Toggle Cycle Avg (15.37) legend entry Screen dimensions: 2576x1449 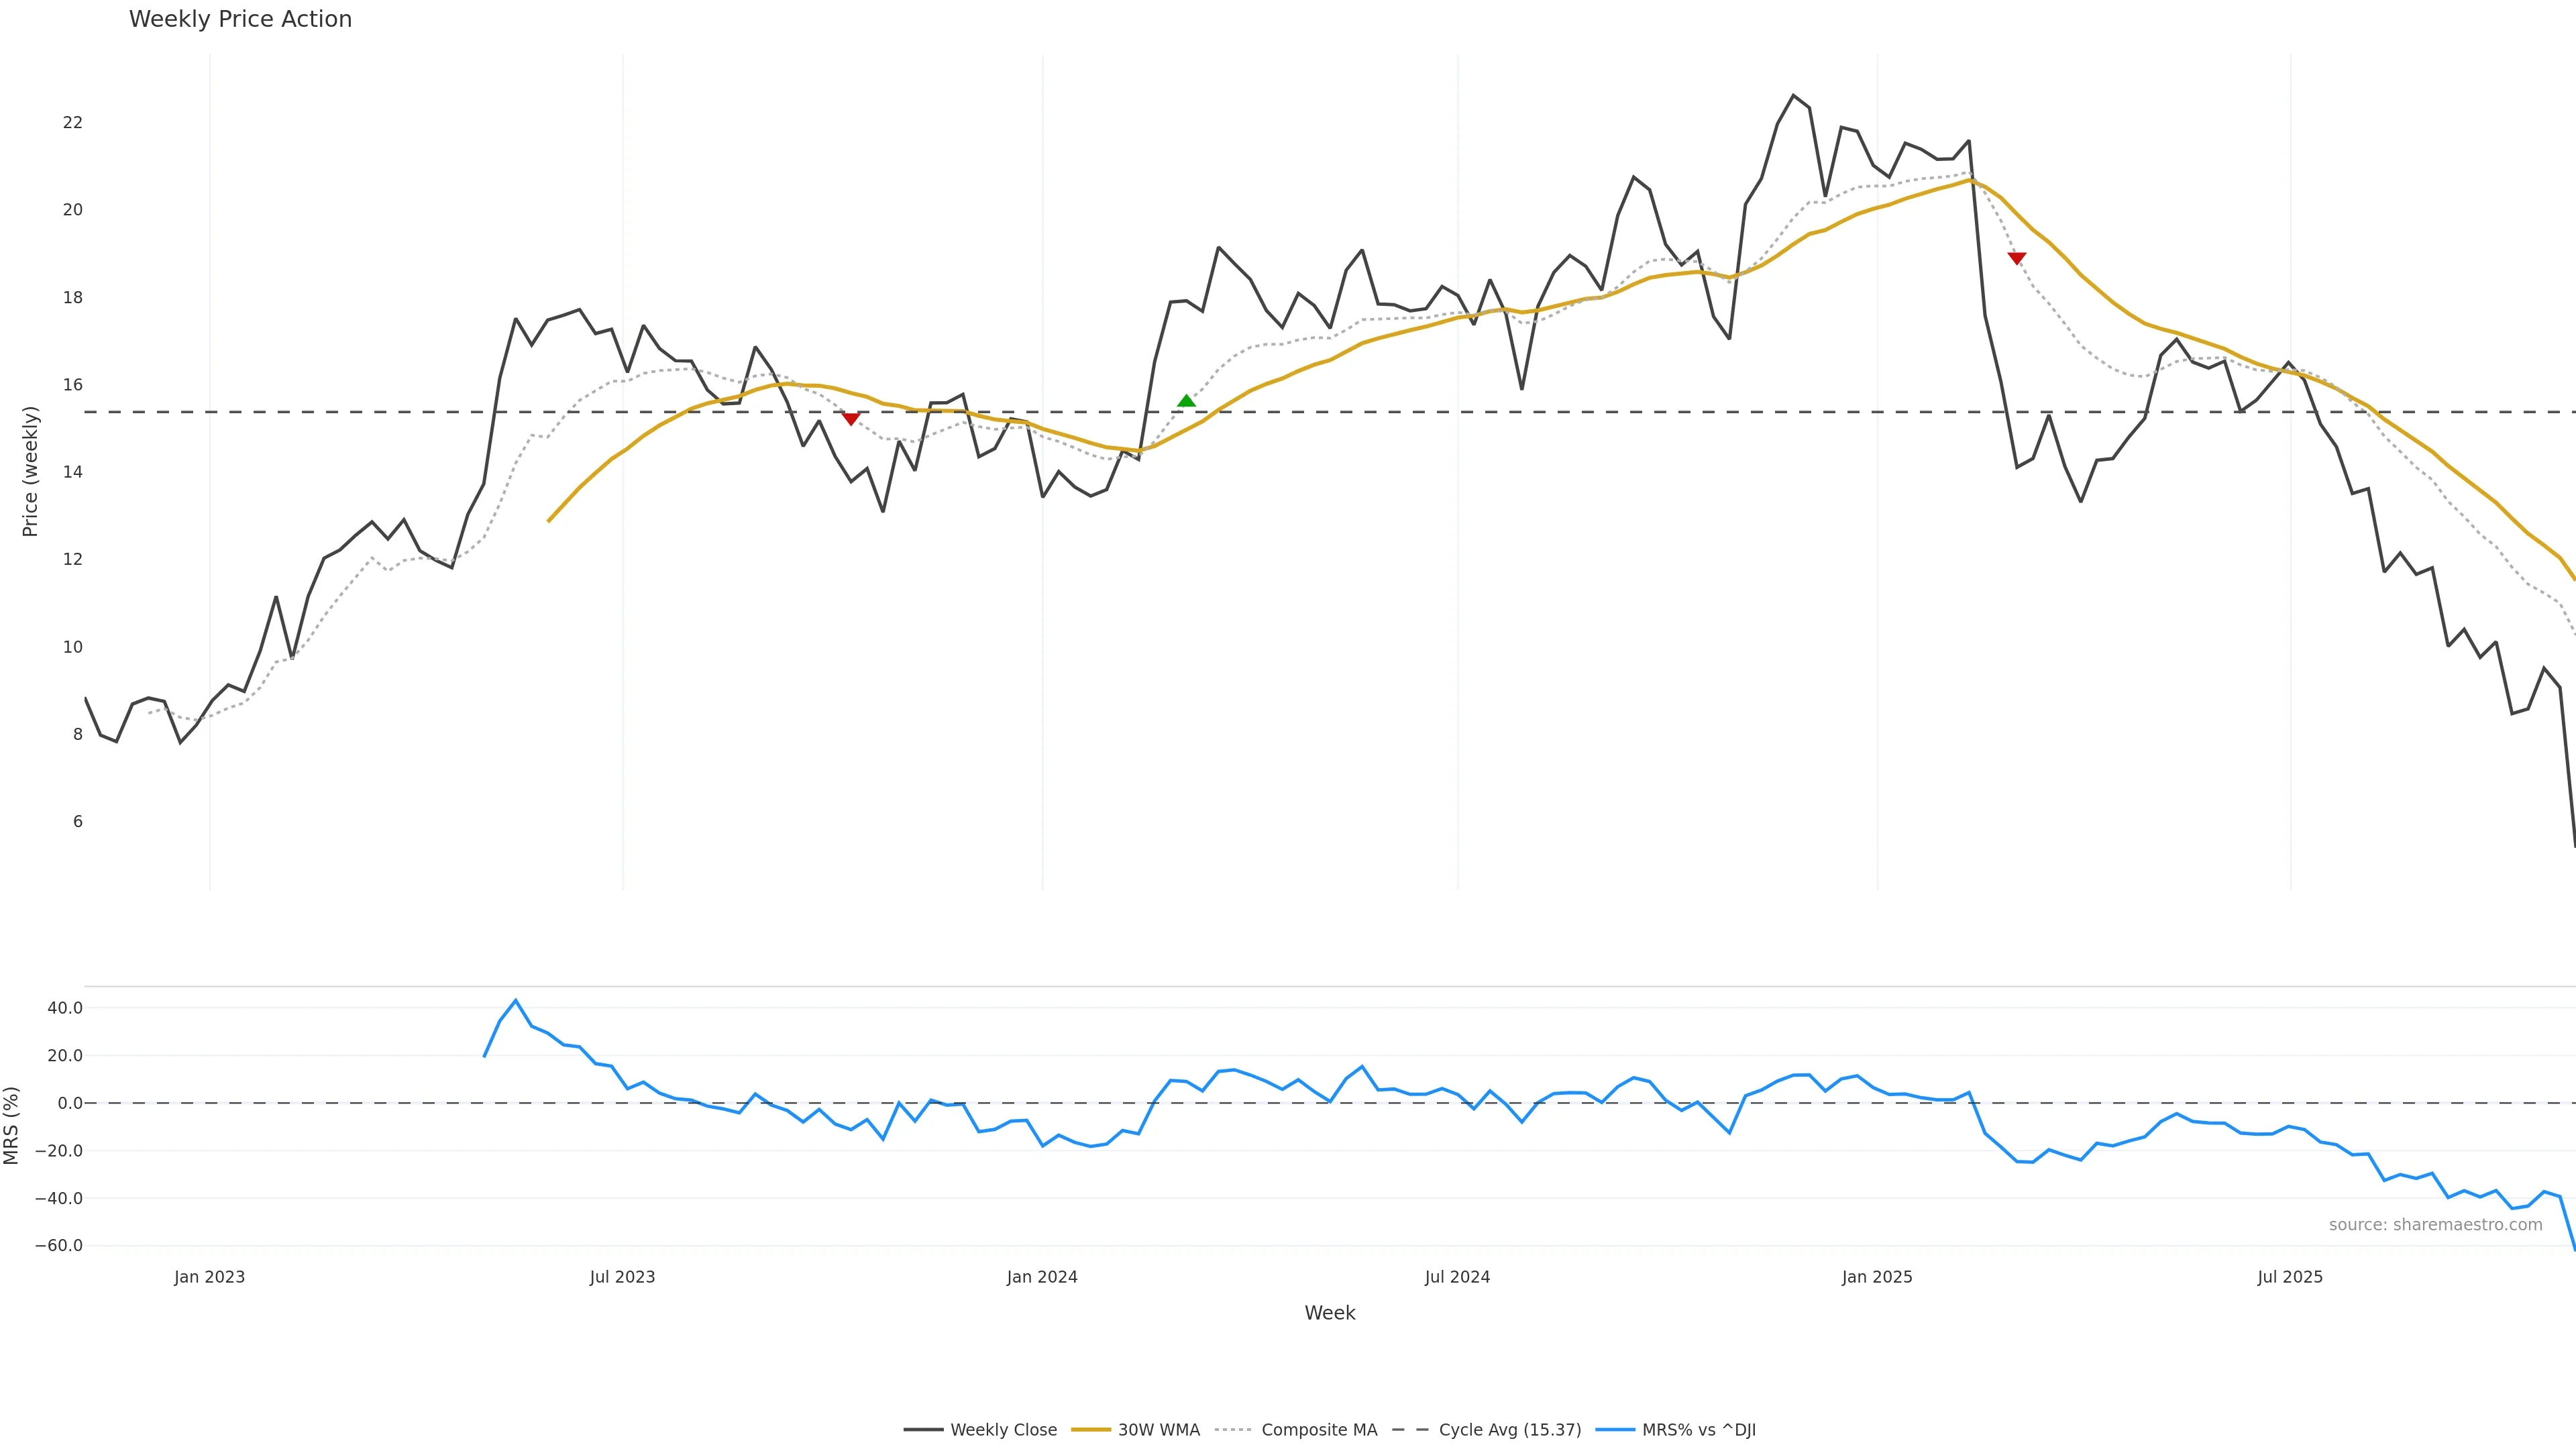tap(1510, 1430)
